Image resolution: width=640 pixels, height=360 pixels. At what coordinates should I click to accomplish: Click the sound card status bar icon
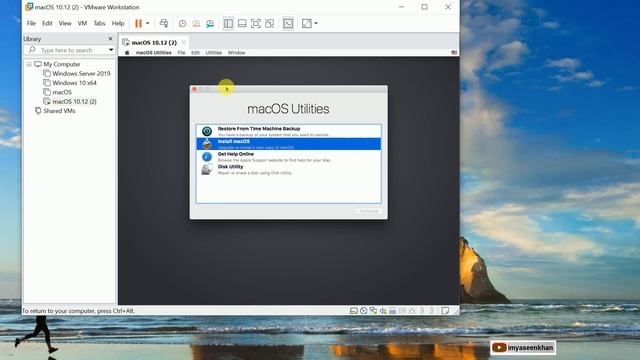(x=383, y=311)
